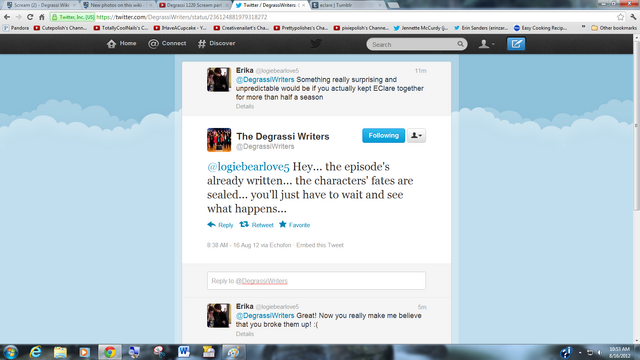This screenshot has width=640, height=360.
Task: Go to the Discover tab
Action: pyautogui.click(x=216, y=44)
